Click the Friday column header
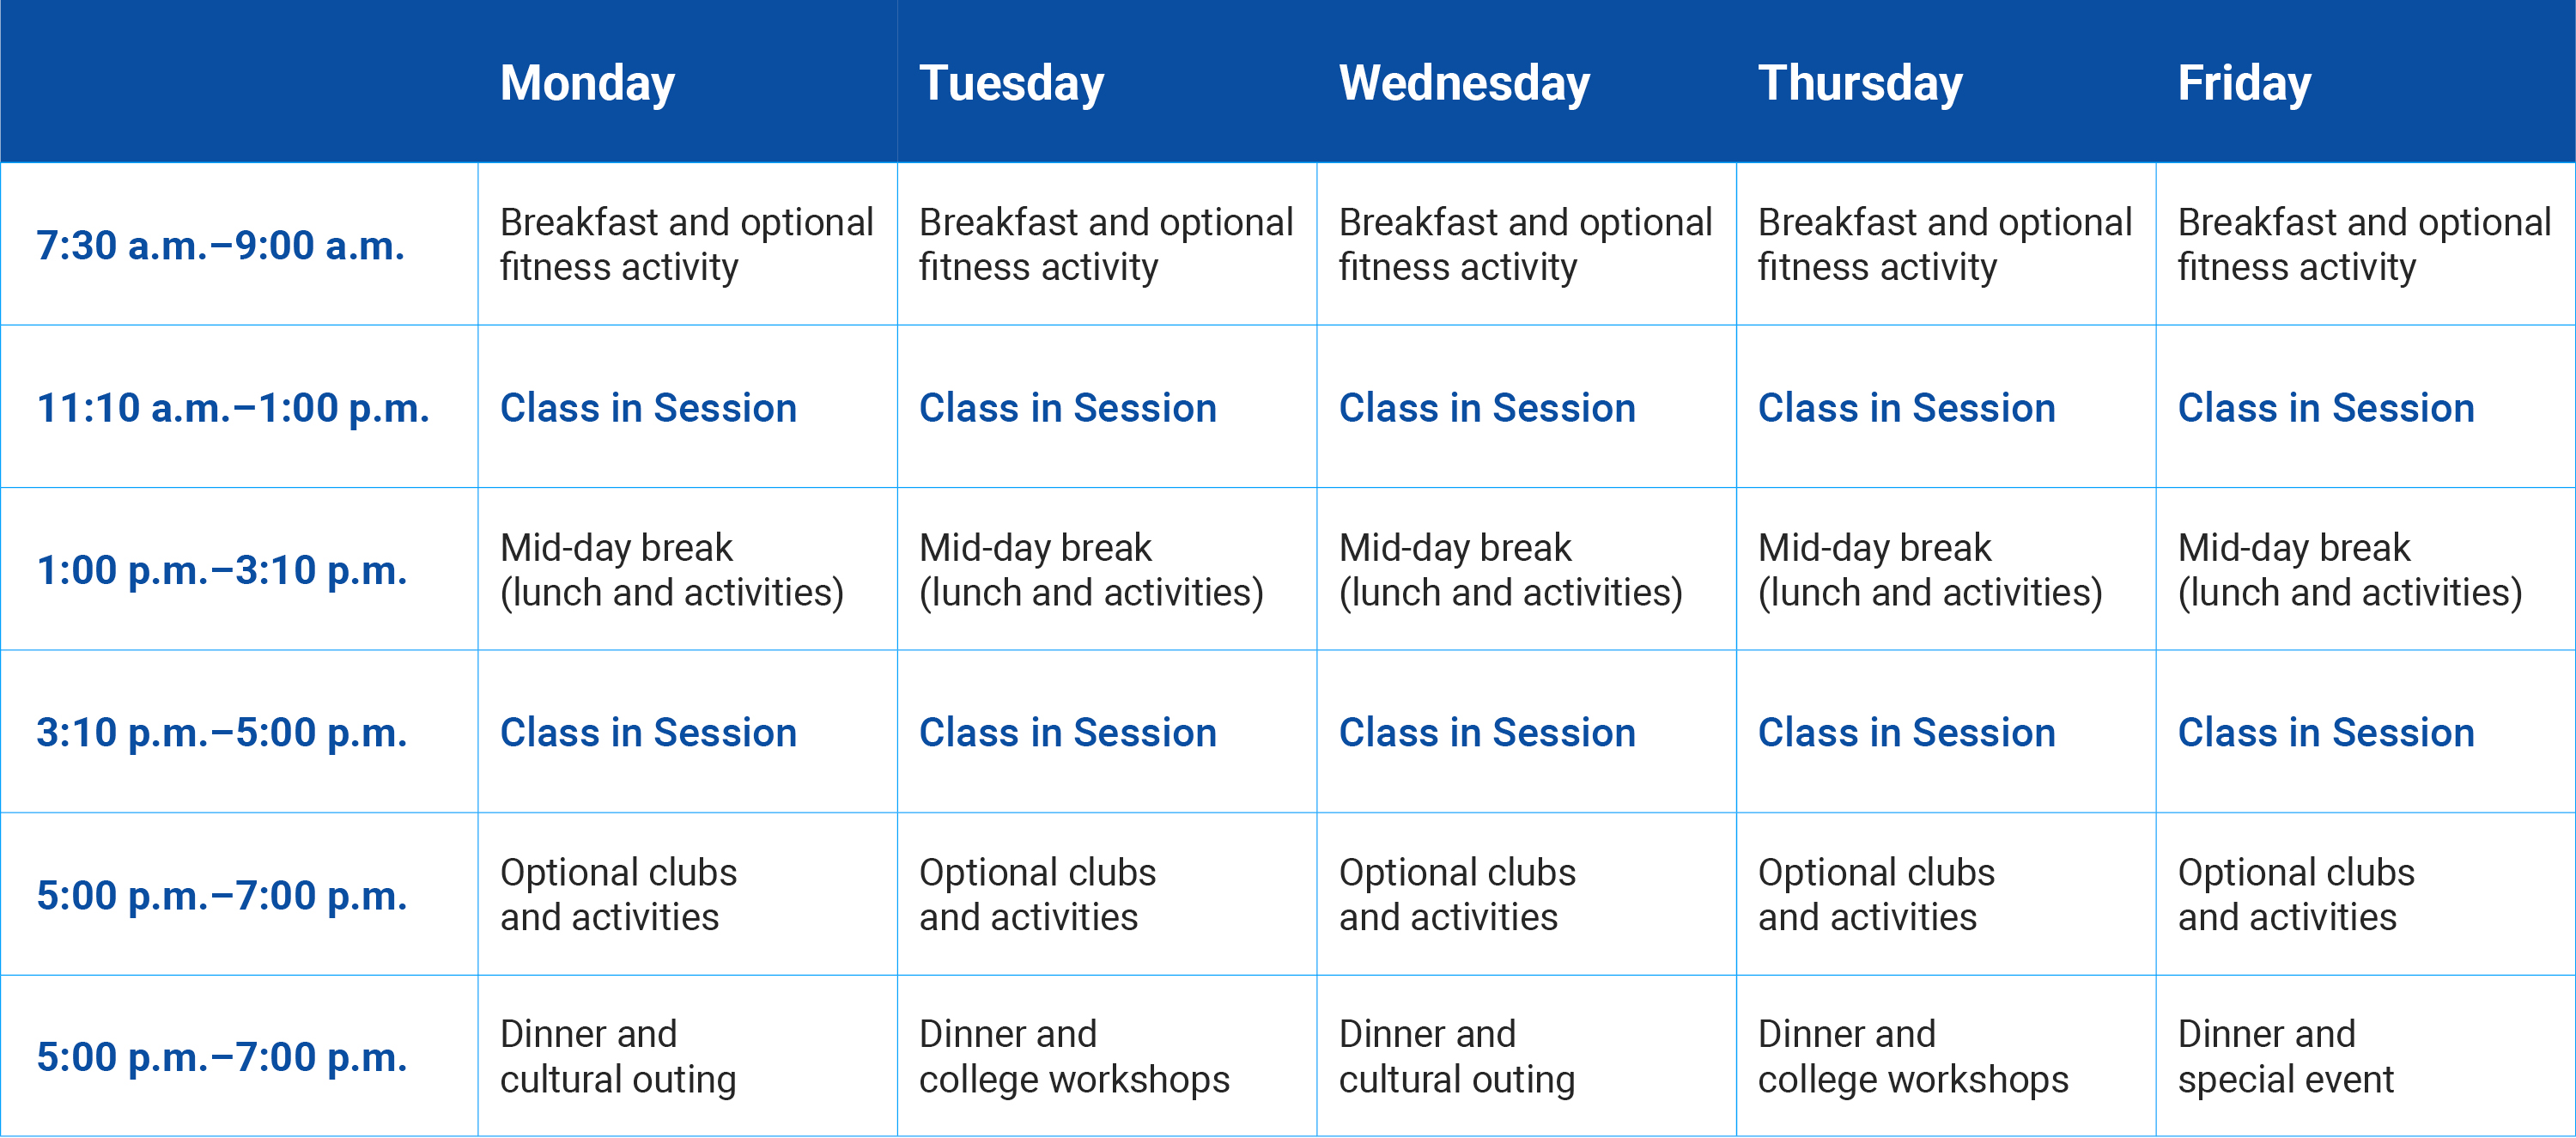Screen dimensions: 2576x1138 click(x=2244, y=83)
